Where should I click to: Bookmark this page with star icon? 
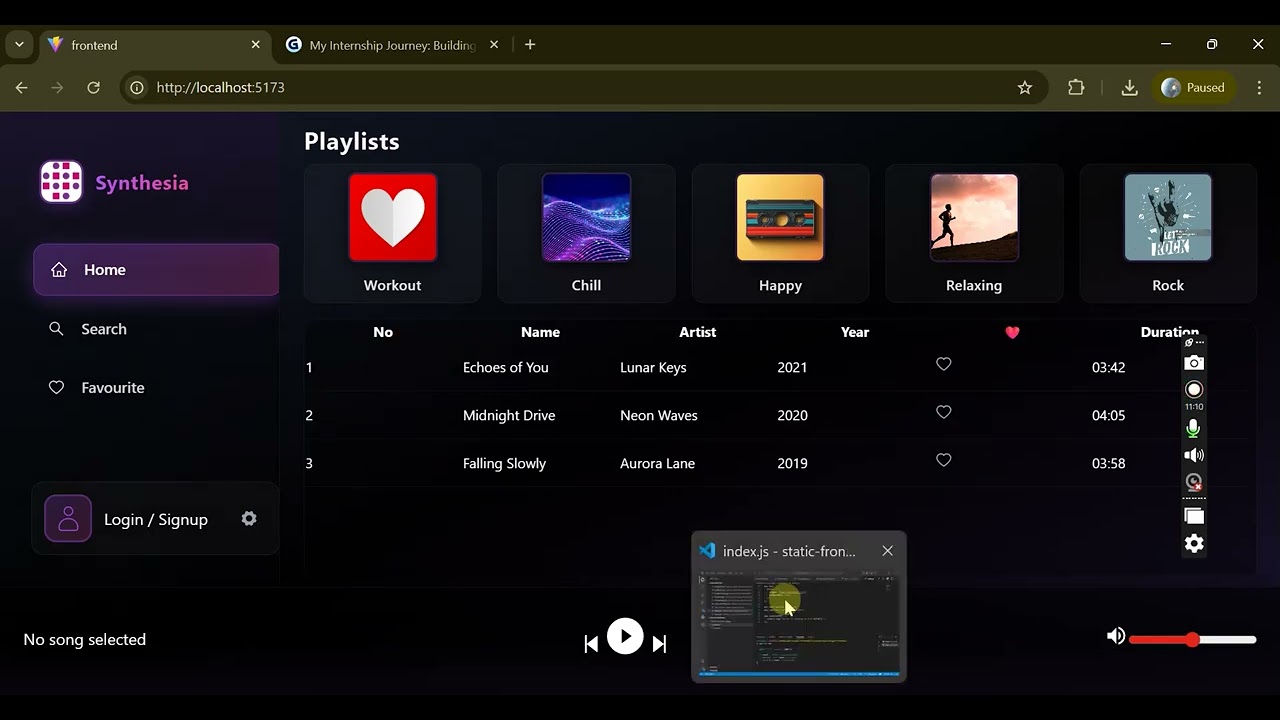pos(1025,88)
